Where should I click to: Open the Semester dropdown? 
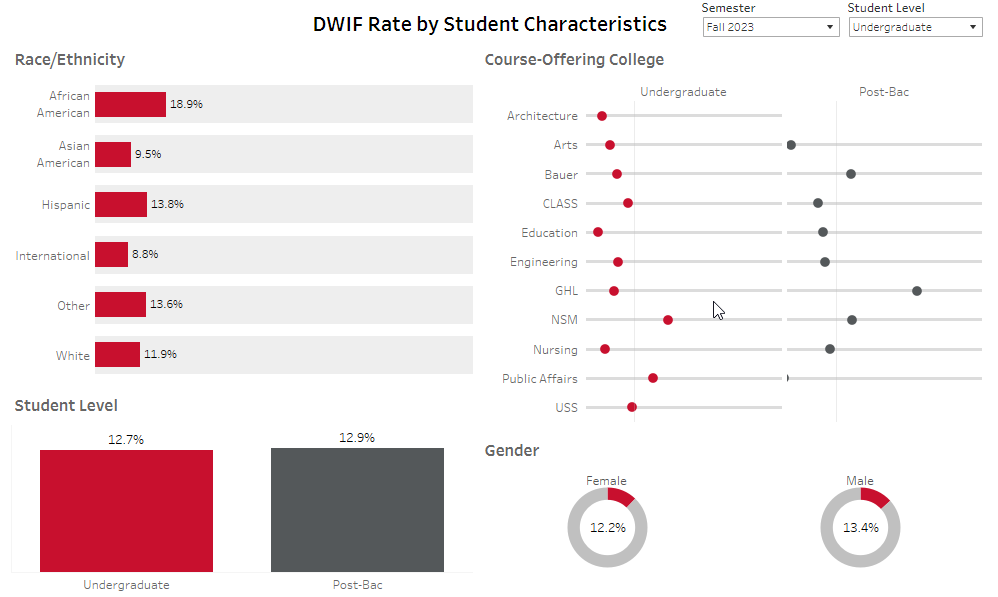coord(770,27)
